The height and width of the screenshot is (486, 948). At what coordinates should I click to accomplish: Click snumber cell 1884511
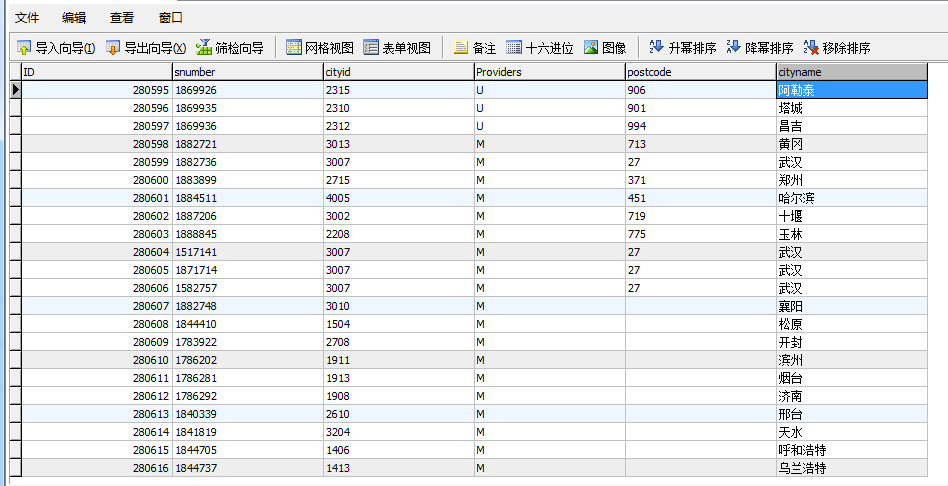pos(248,198)
